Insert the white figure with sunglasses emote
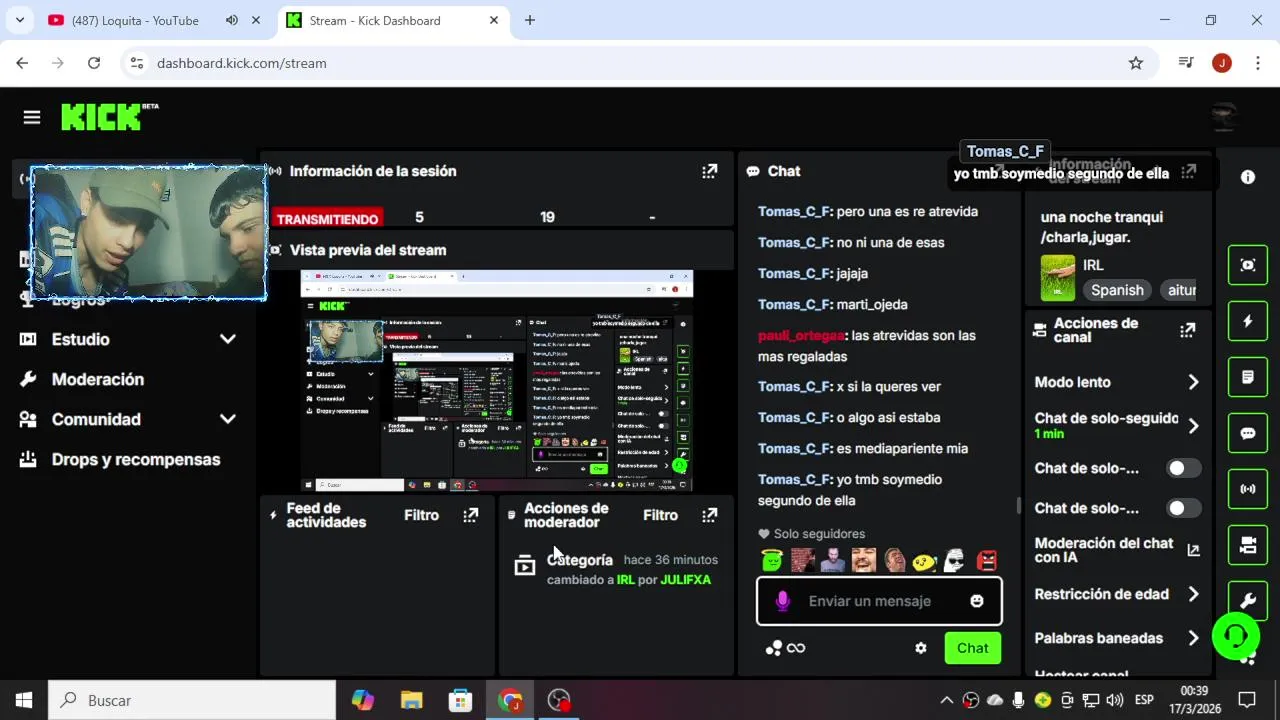 pyautogui.click(x=955, y=560)
